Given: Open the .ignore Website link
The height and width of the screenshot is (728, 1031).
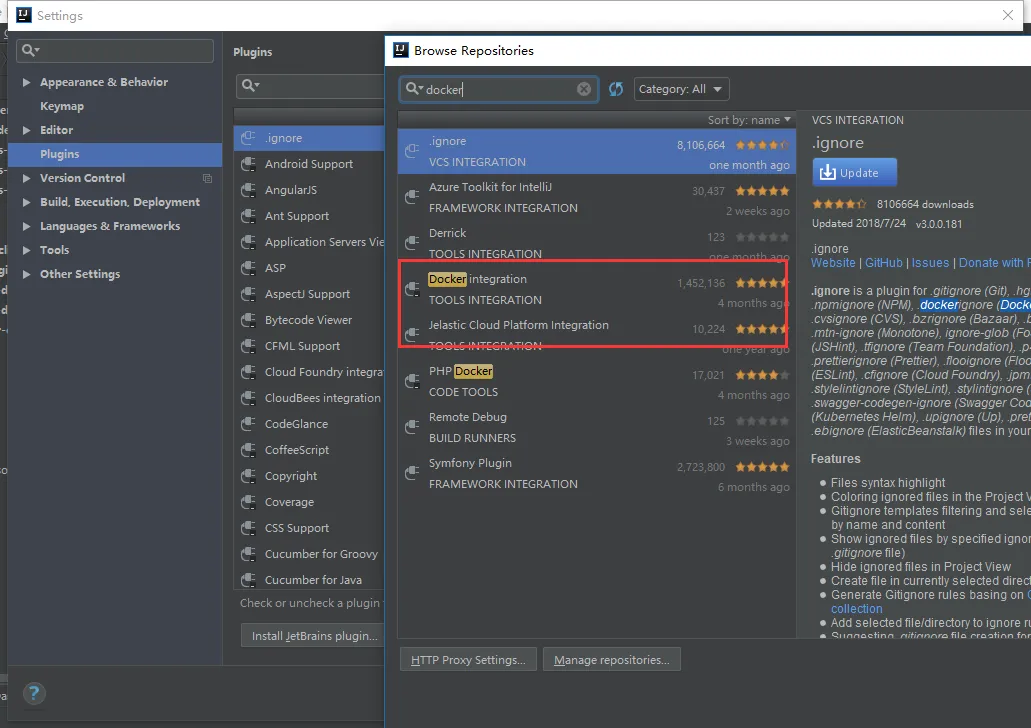Looking at the screenshot, I should pos(833,262).
